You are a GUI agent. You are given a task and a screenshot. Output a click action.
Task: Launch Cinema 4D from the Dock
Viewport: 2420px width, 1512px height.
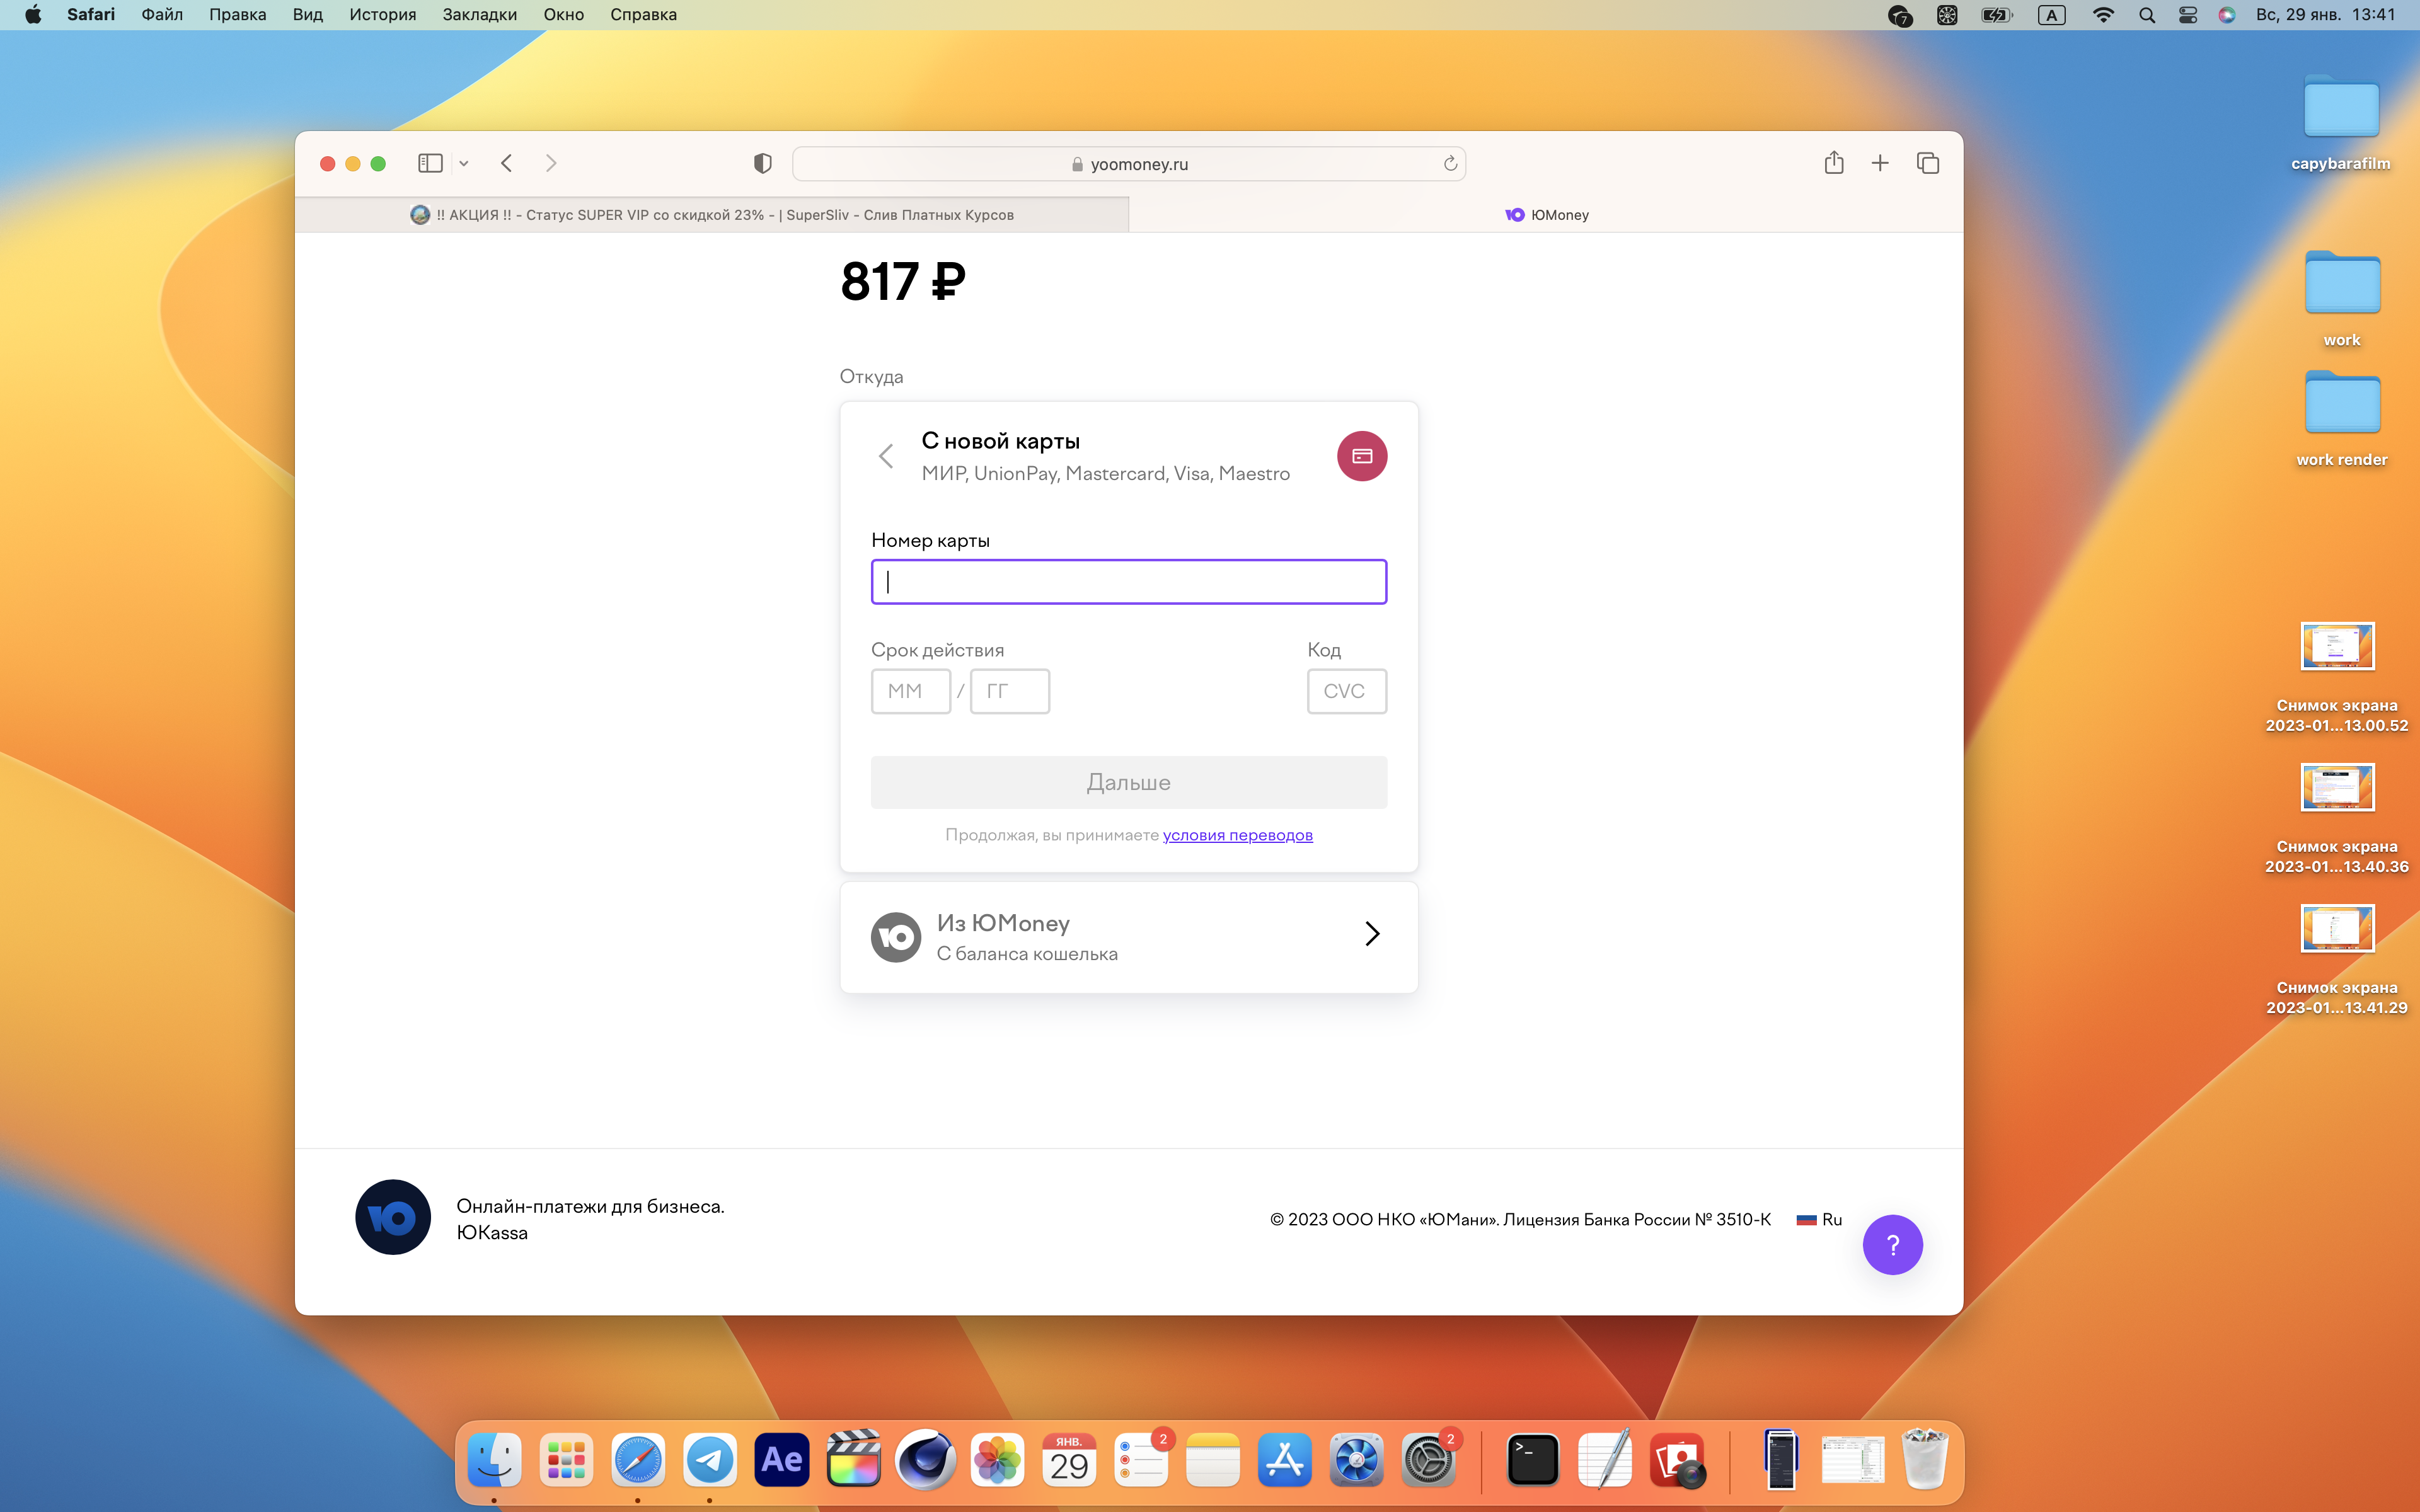point(926,1461)
